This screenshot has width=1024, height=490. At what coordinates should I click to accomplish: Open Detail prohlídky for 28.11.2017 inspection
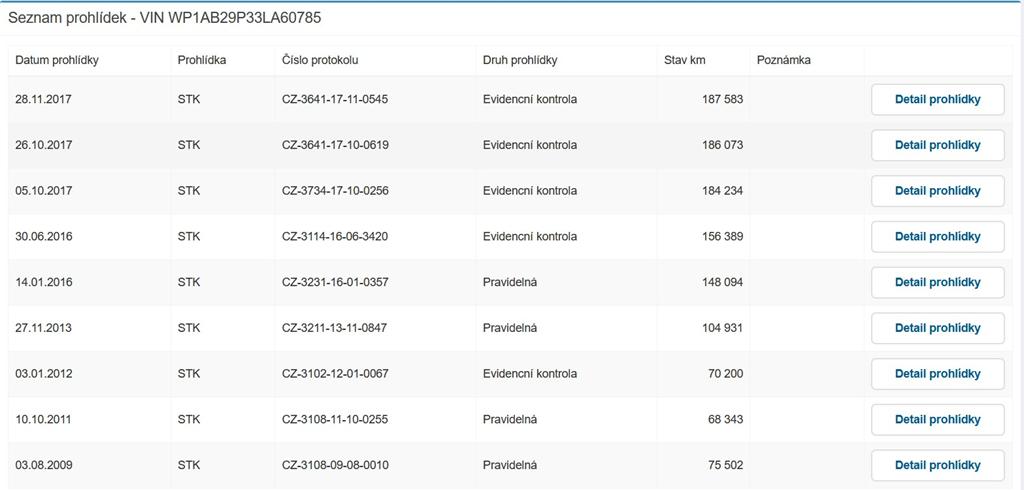click(x=937, y=100)
